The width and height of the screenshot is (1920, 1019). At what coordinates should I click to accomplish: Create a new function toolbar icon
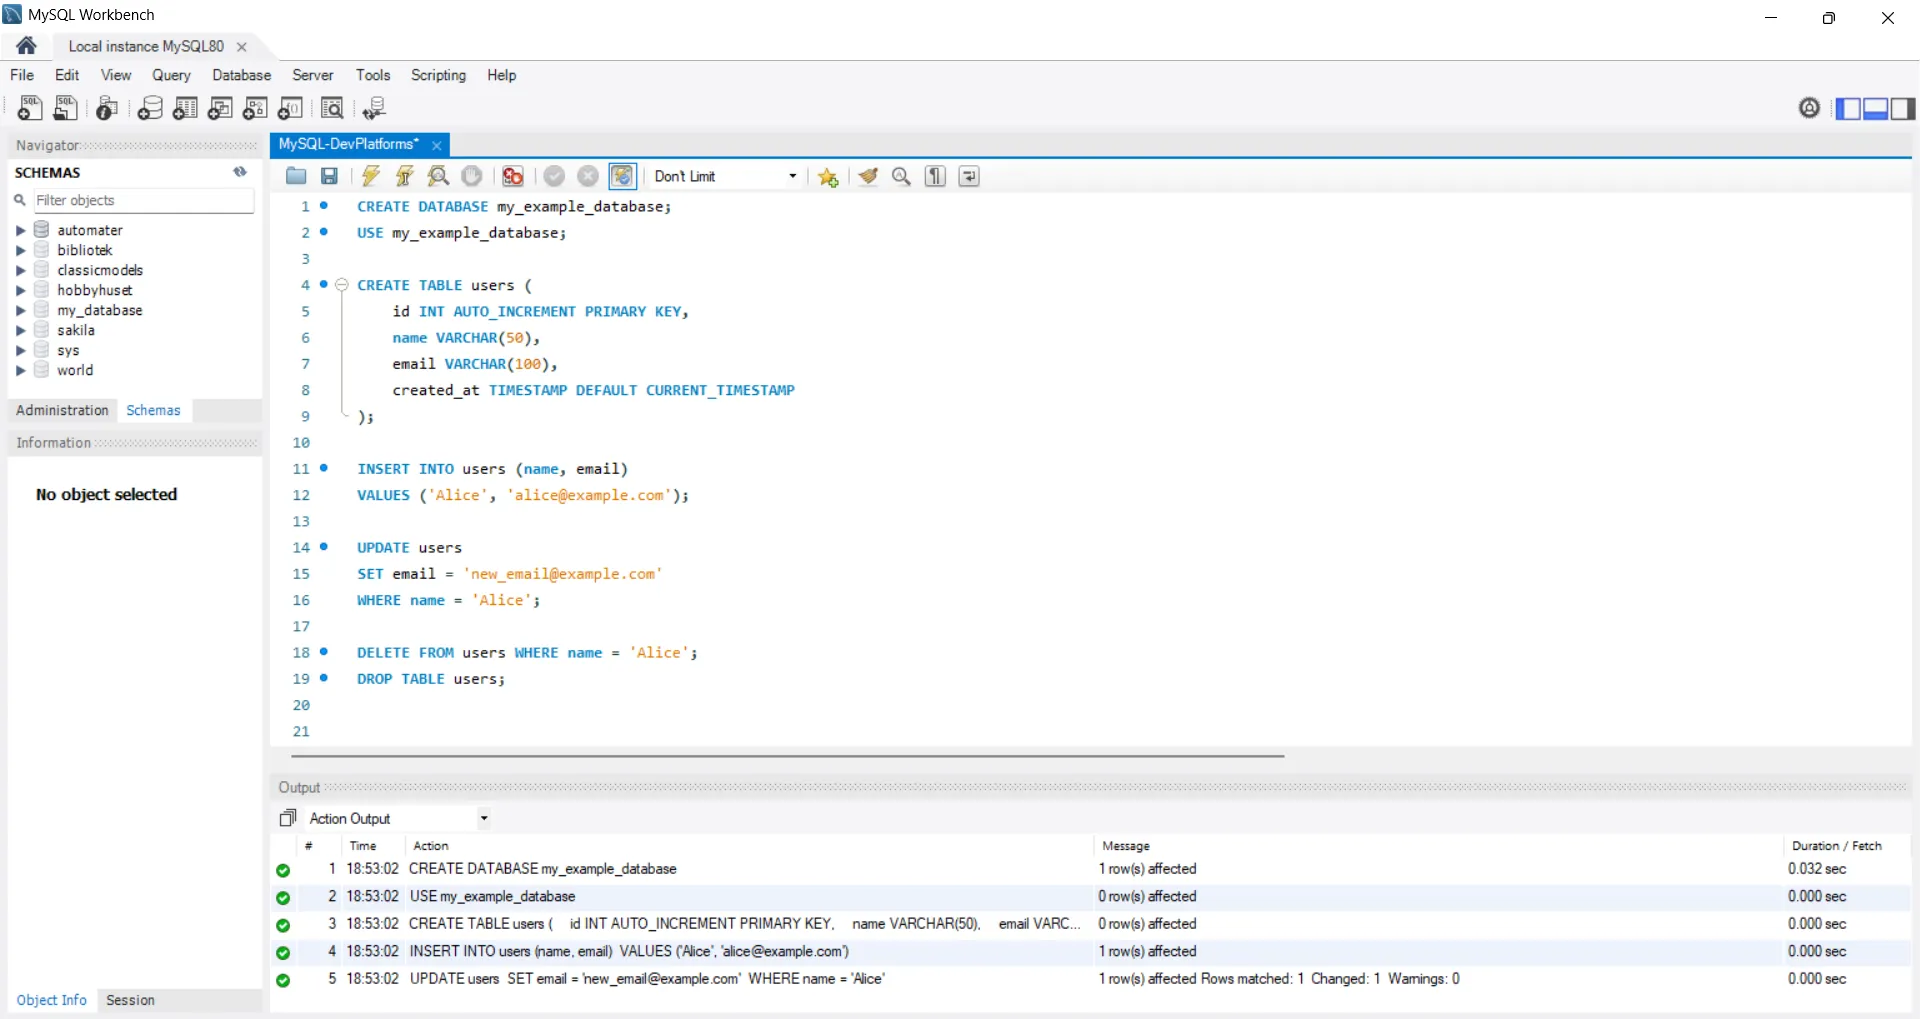point(291,108)
